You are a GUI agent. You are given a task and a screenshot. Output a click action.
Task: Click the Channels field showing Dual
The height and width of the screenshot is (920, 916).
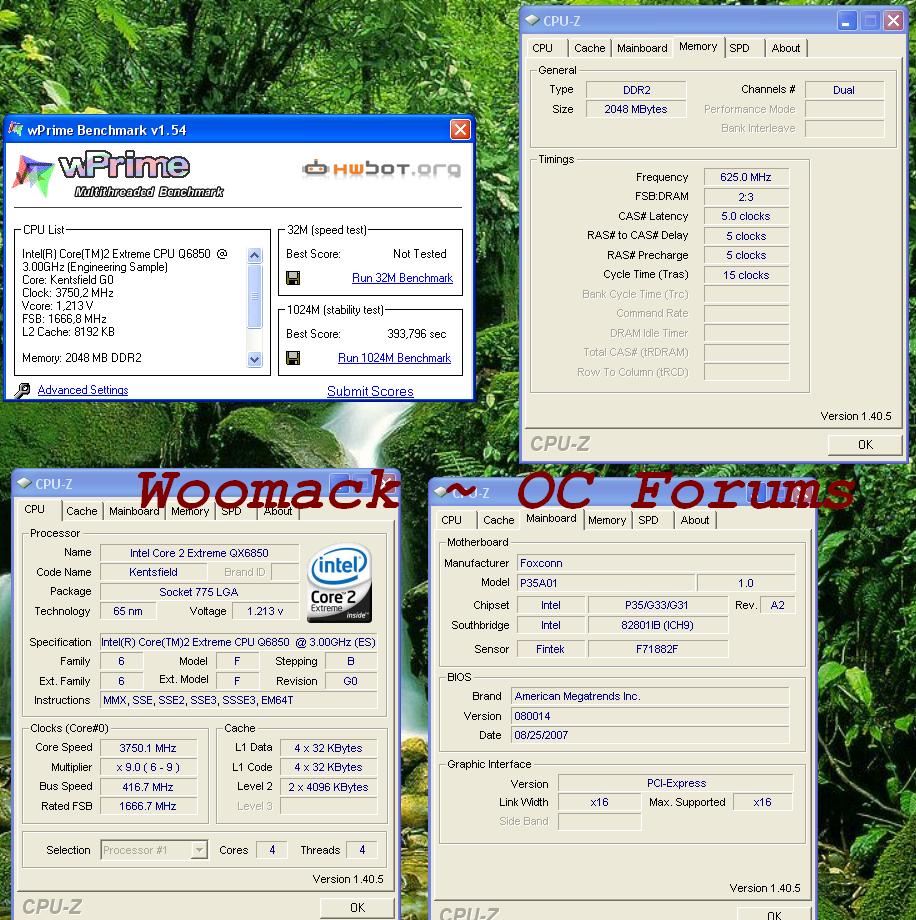844,90
